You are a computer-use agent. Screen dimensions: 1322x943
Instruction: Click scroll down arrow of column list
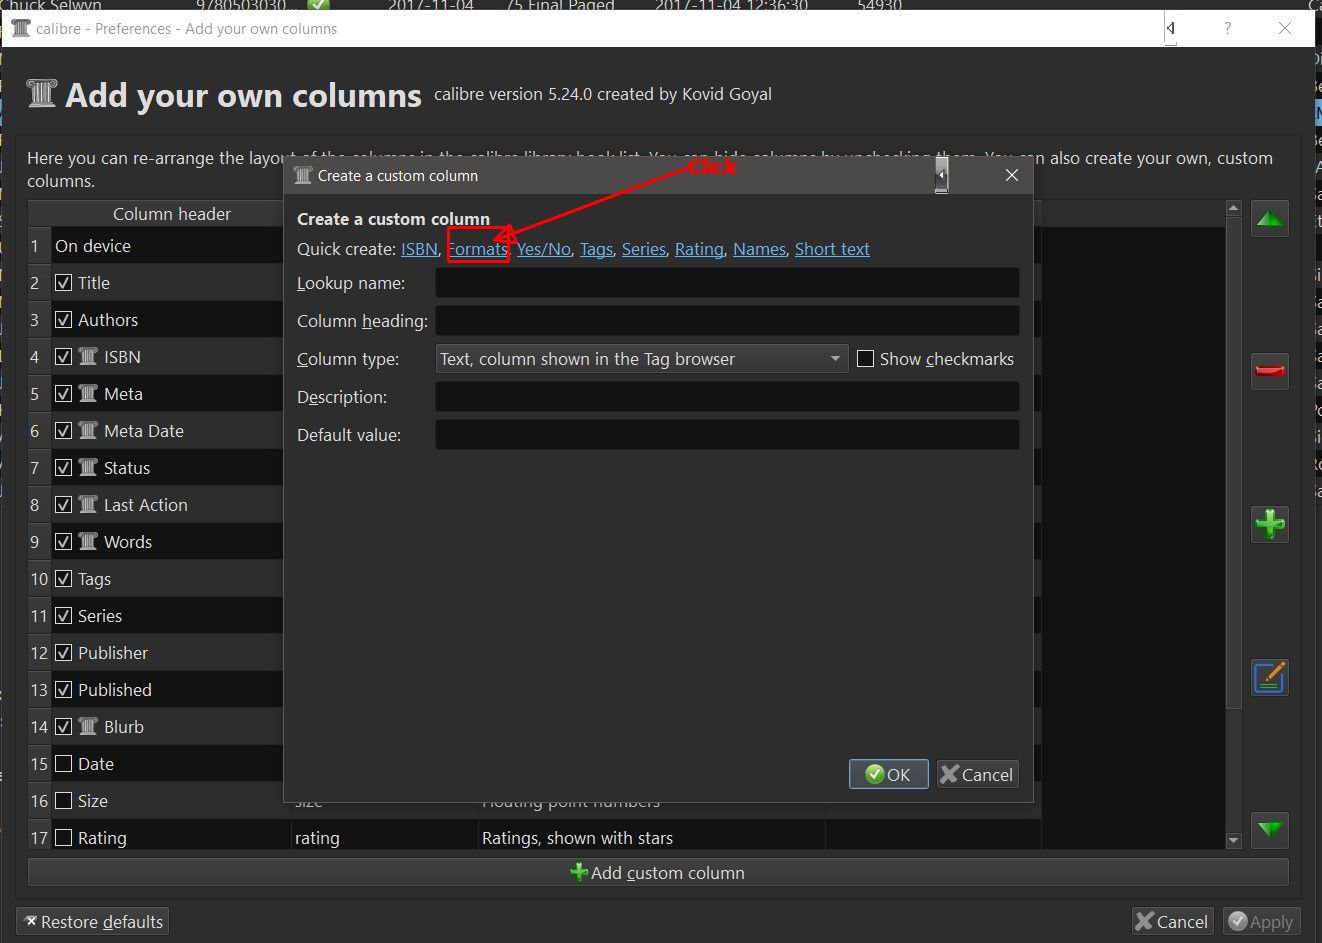point(1233,841)
